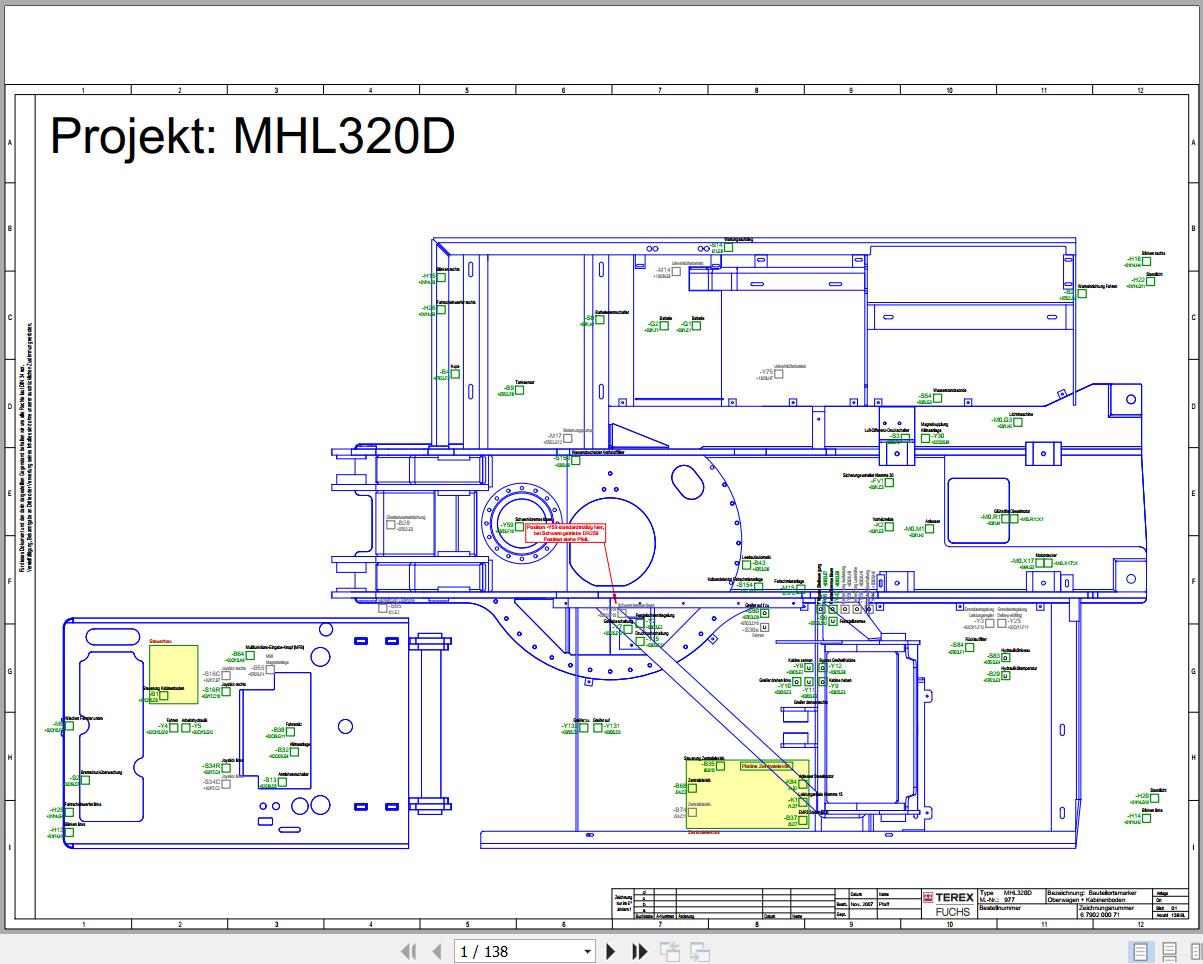Image resolution: width=1203 pixels, height=964 pixels.
Task: Click the red Position -Y59 annotation note
Action: pyautogui.click(x=565, y=532)
